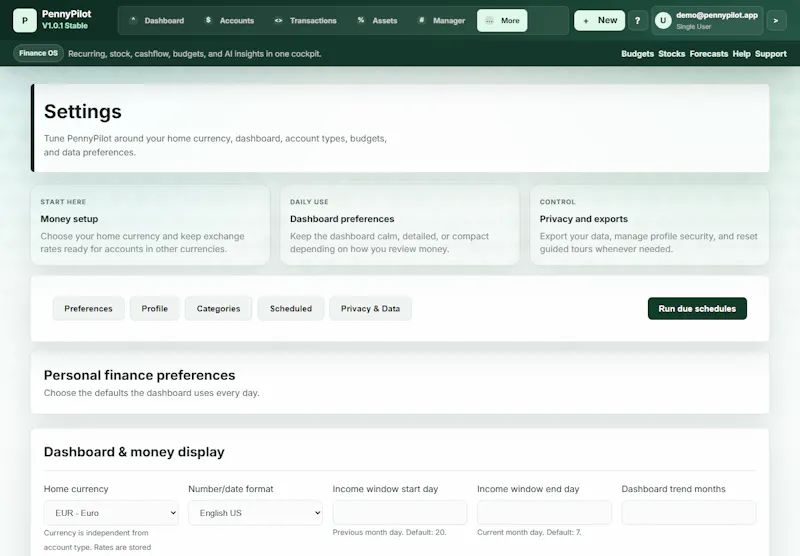800x556 pixels.
Task: Open the Home currency dropdown
Action: click(x=111, y=513)
